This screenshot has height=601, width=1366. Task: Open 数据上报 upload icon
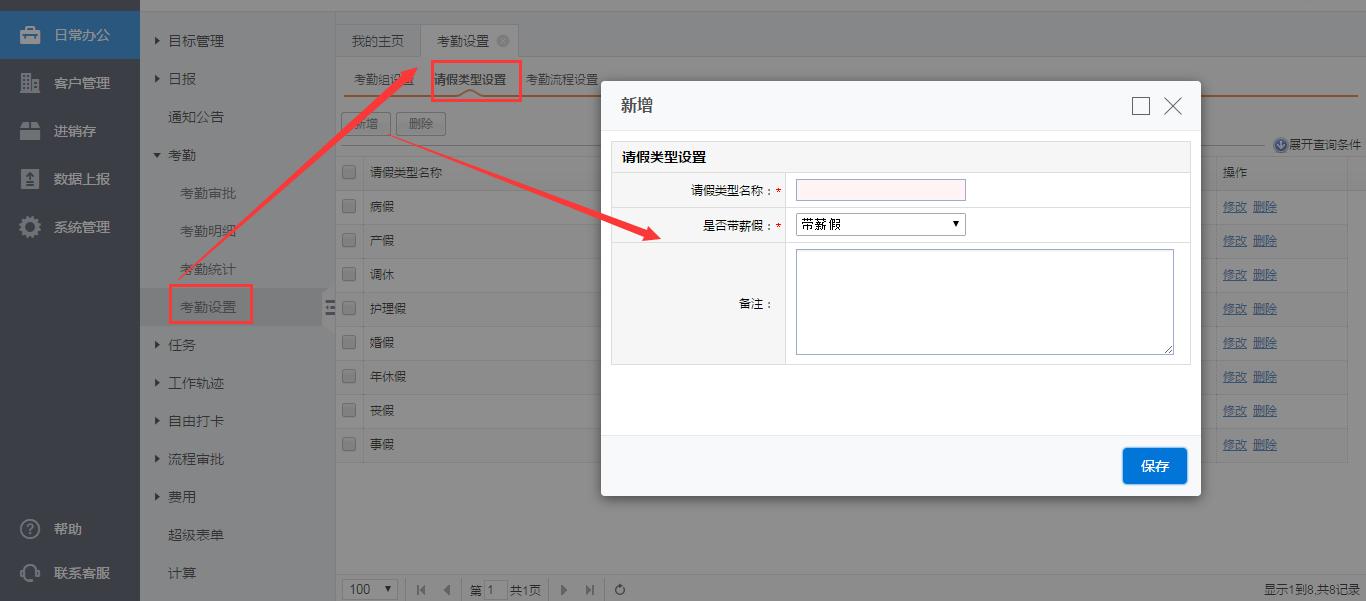(30, 179)
